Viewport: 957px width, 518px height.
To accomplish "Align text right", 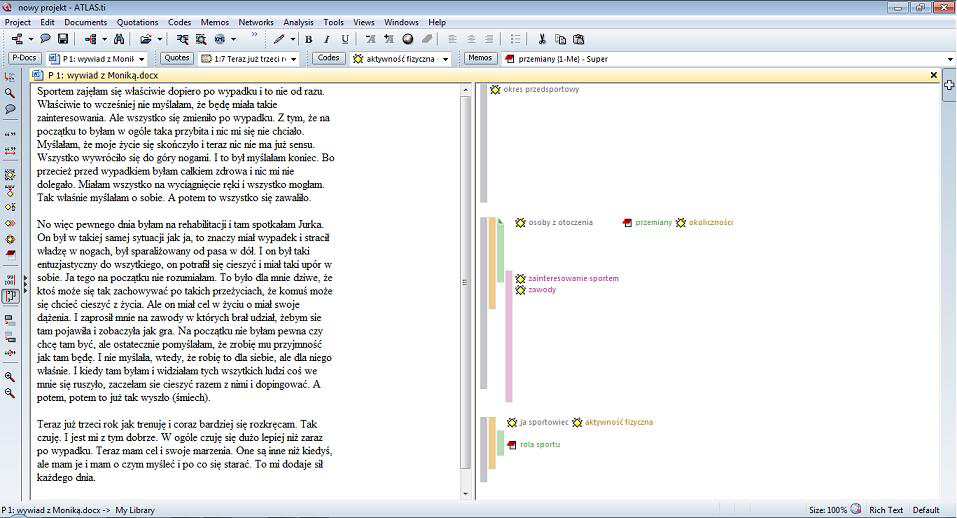I will coord(489,39).
